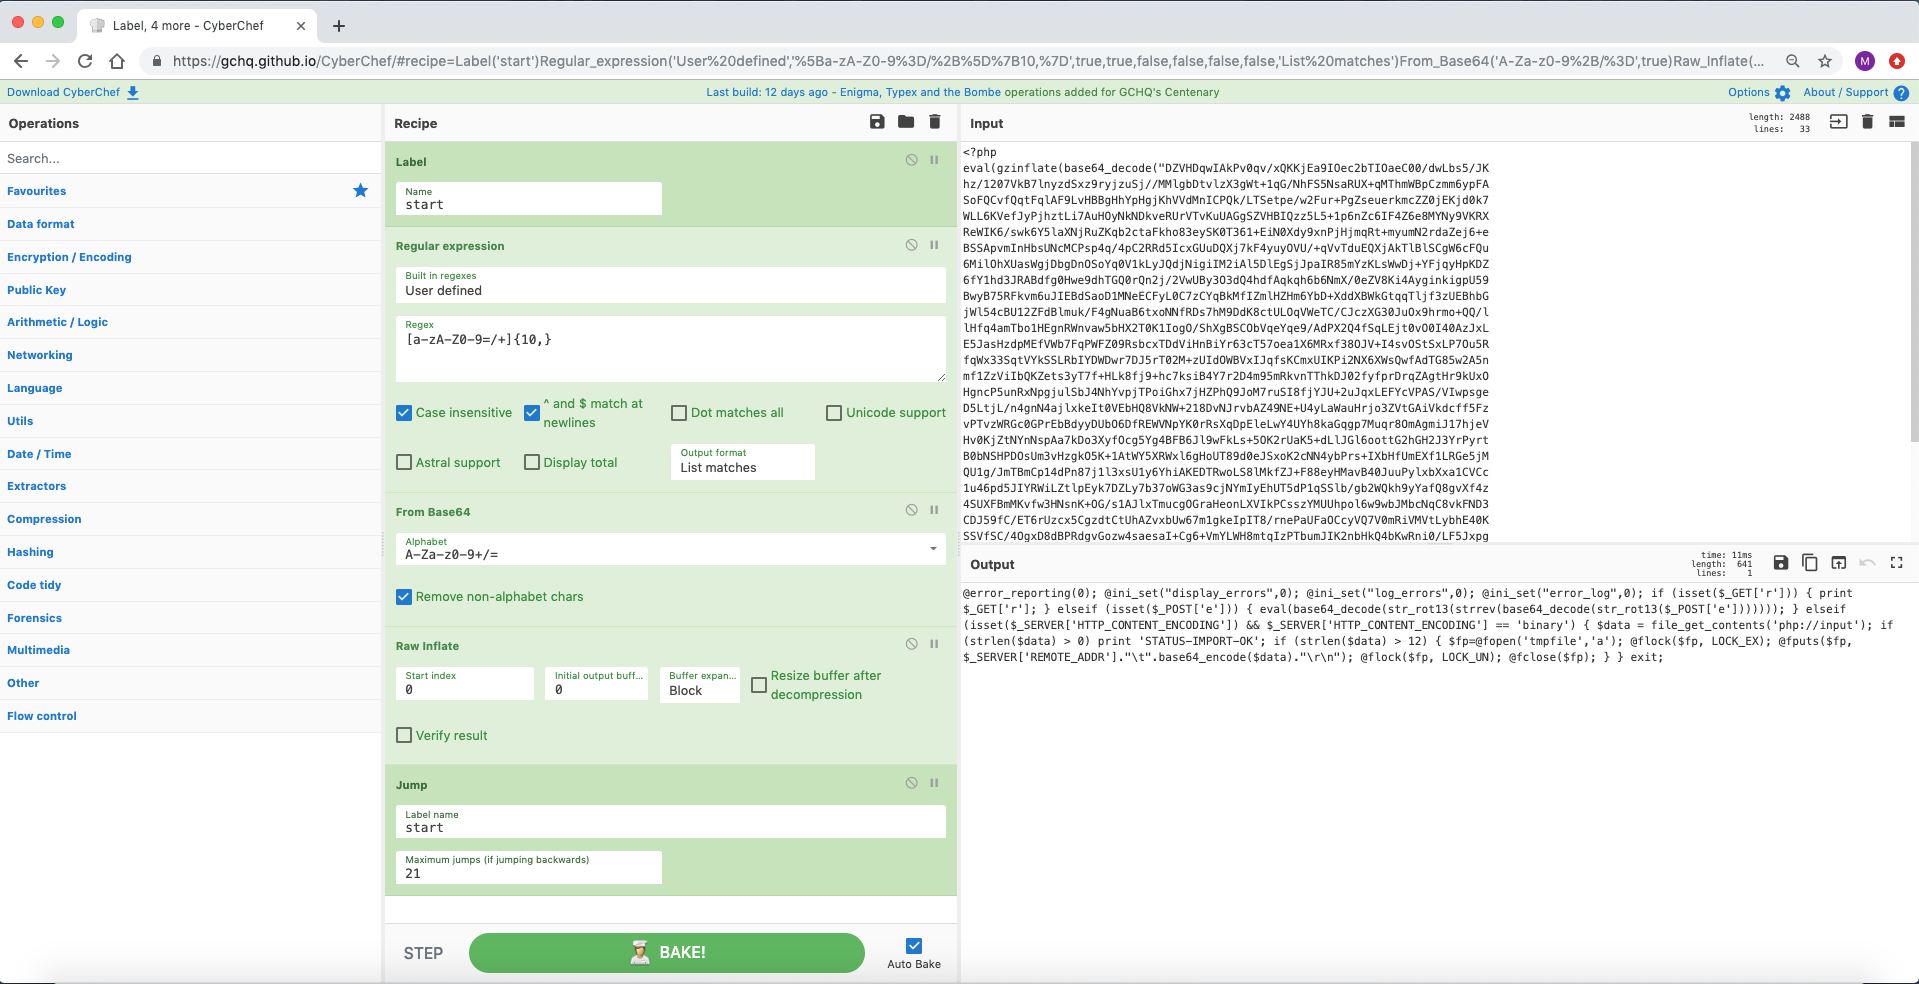Move output to input
The image size is (1919, 984).
[x=1839, y=563]
